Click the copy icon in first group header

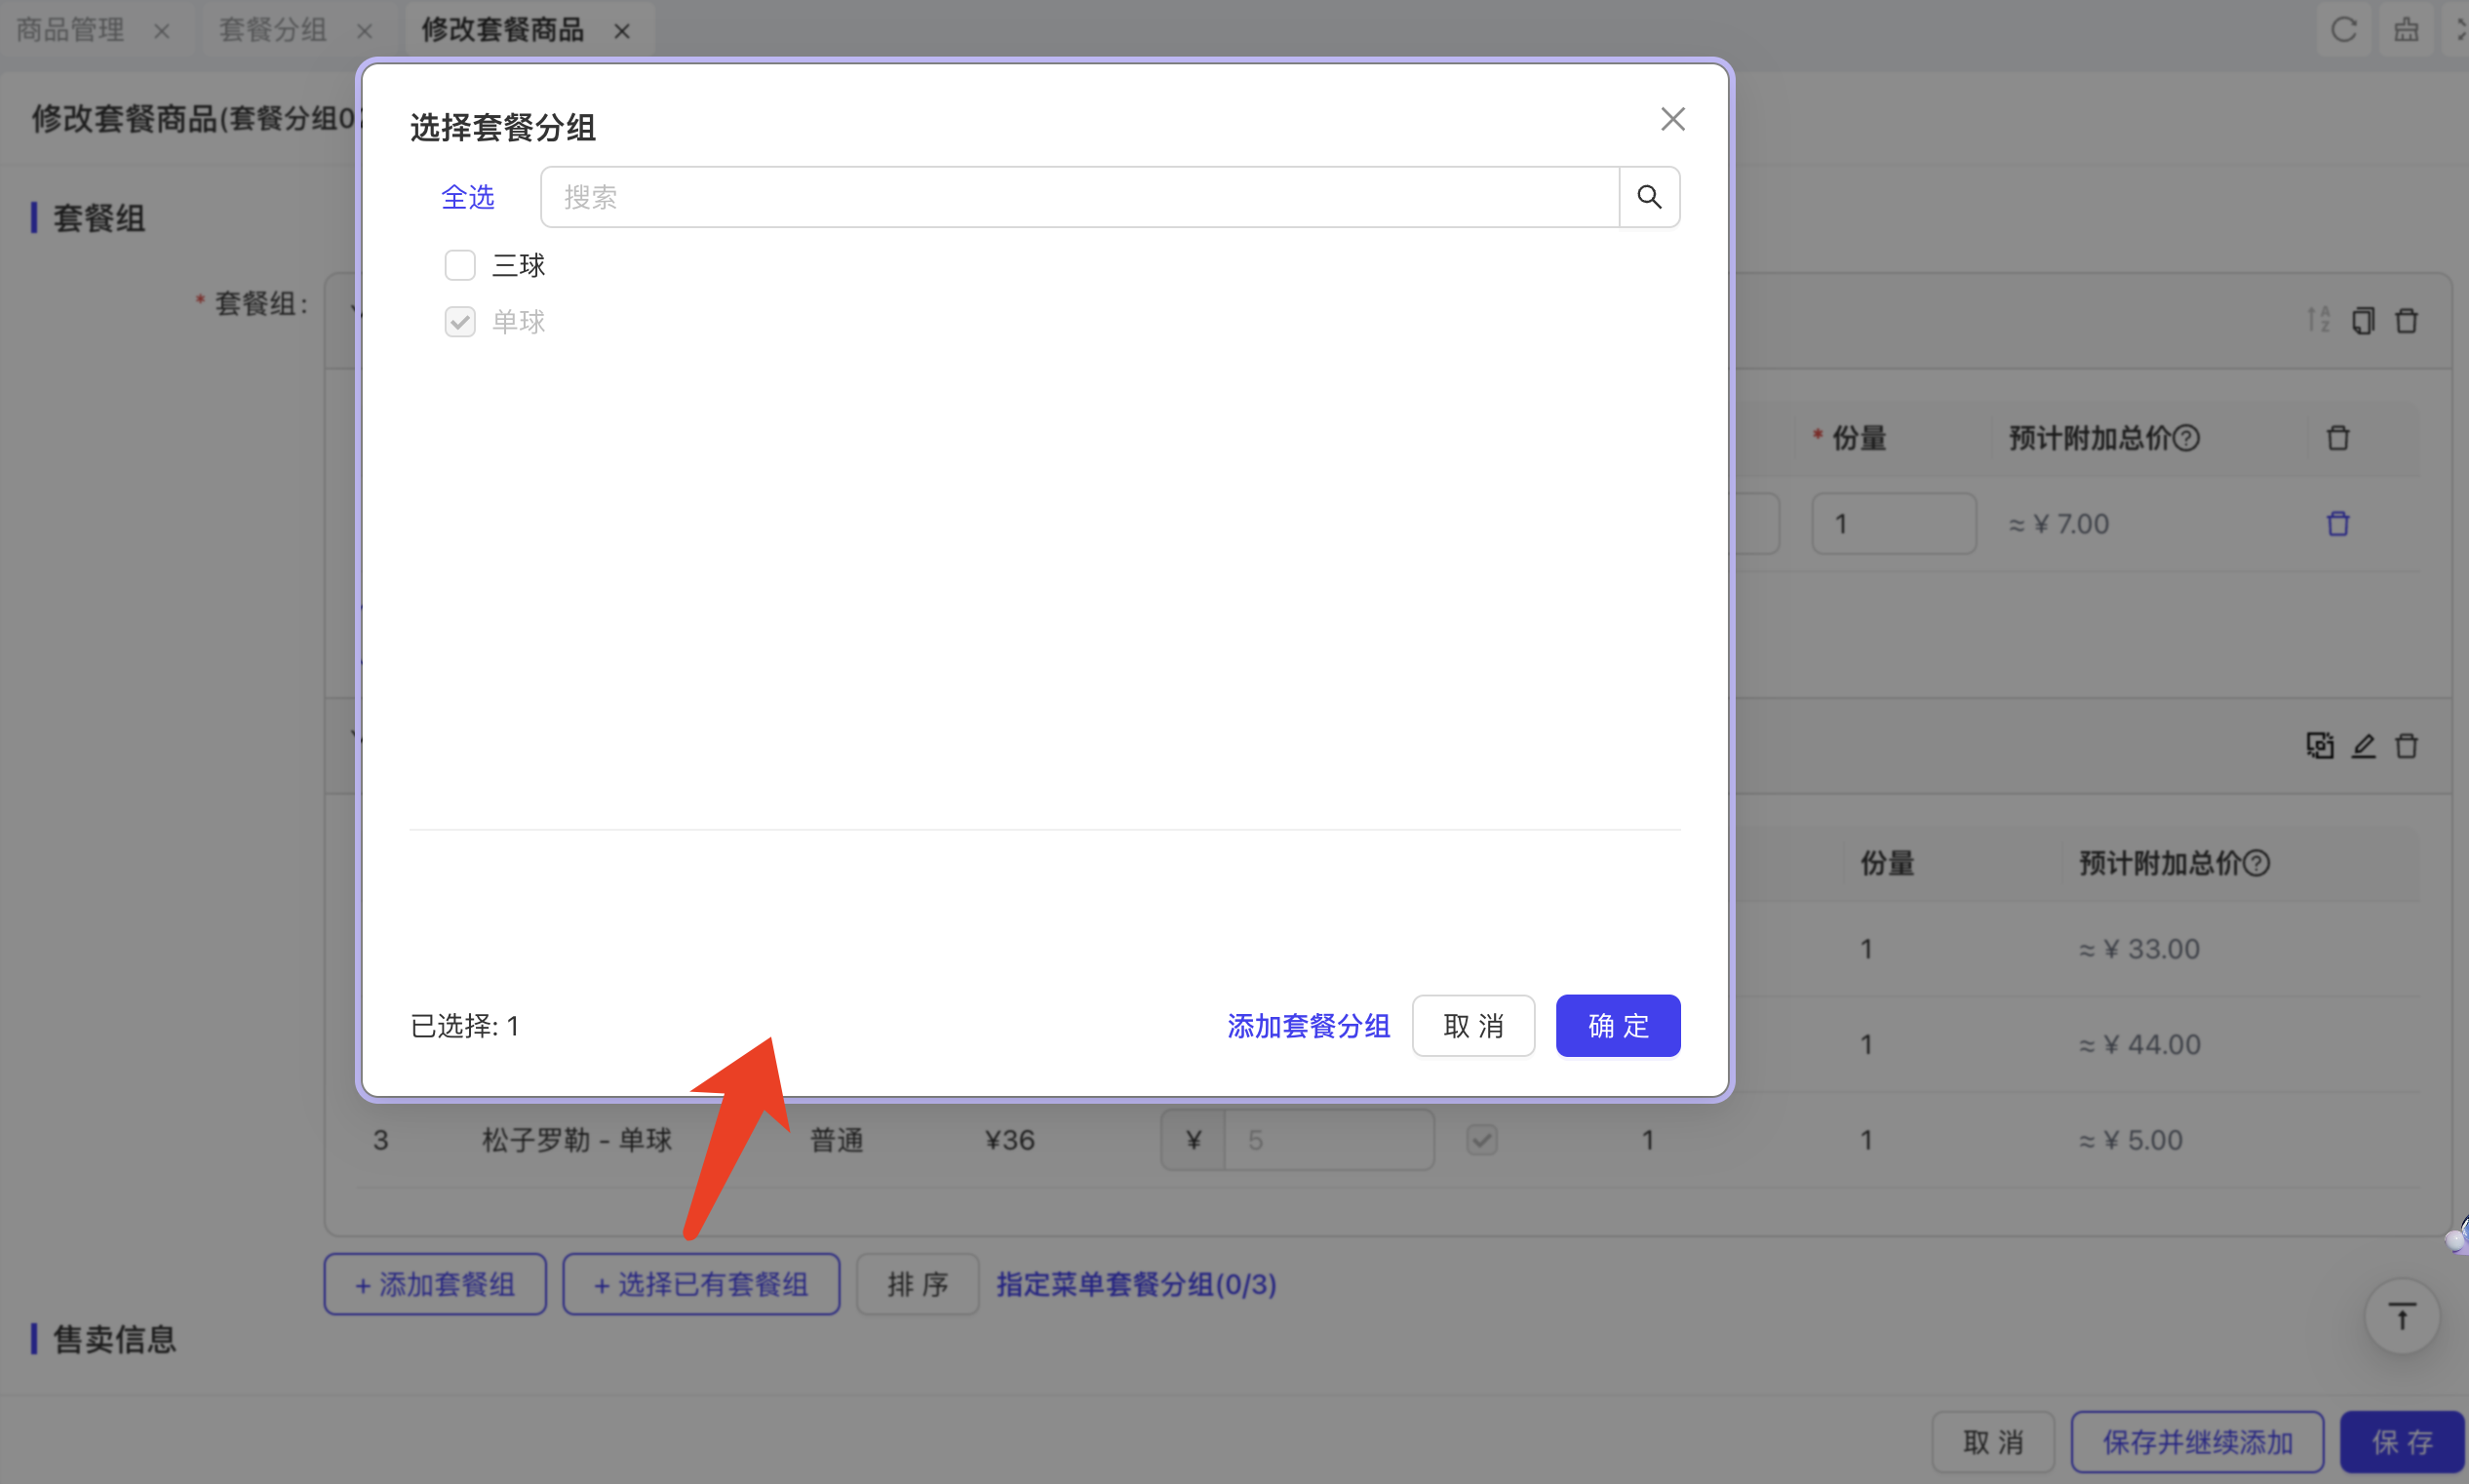[x=2362, y=320]
